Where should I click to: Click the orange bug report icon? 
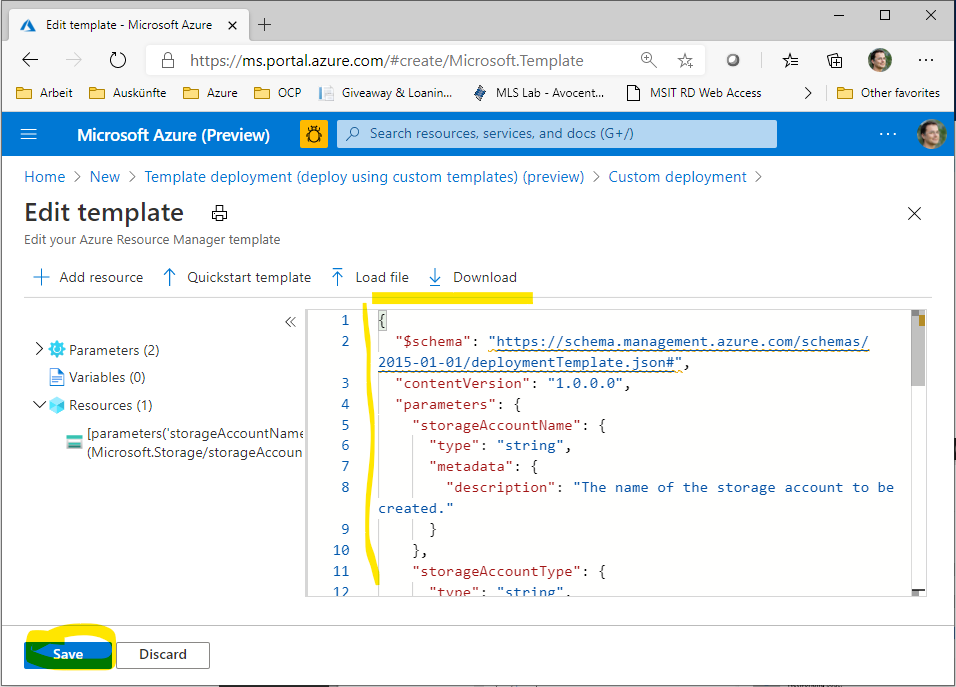click(313, 133)
